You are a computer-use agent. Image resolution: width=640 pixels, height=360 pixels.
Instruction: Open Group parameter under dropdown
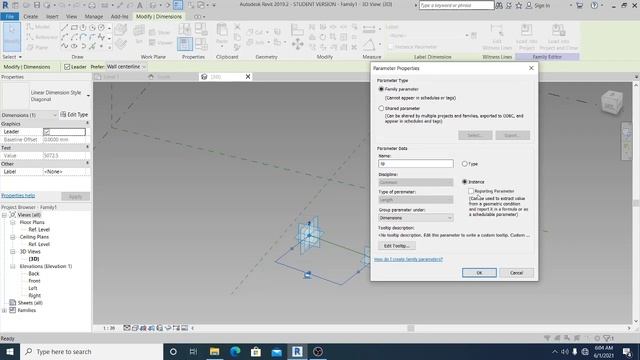(x=416, y=218)
